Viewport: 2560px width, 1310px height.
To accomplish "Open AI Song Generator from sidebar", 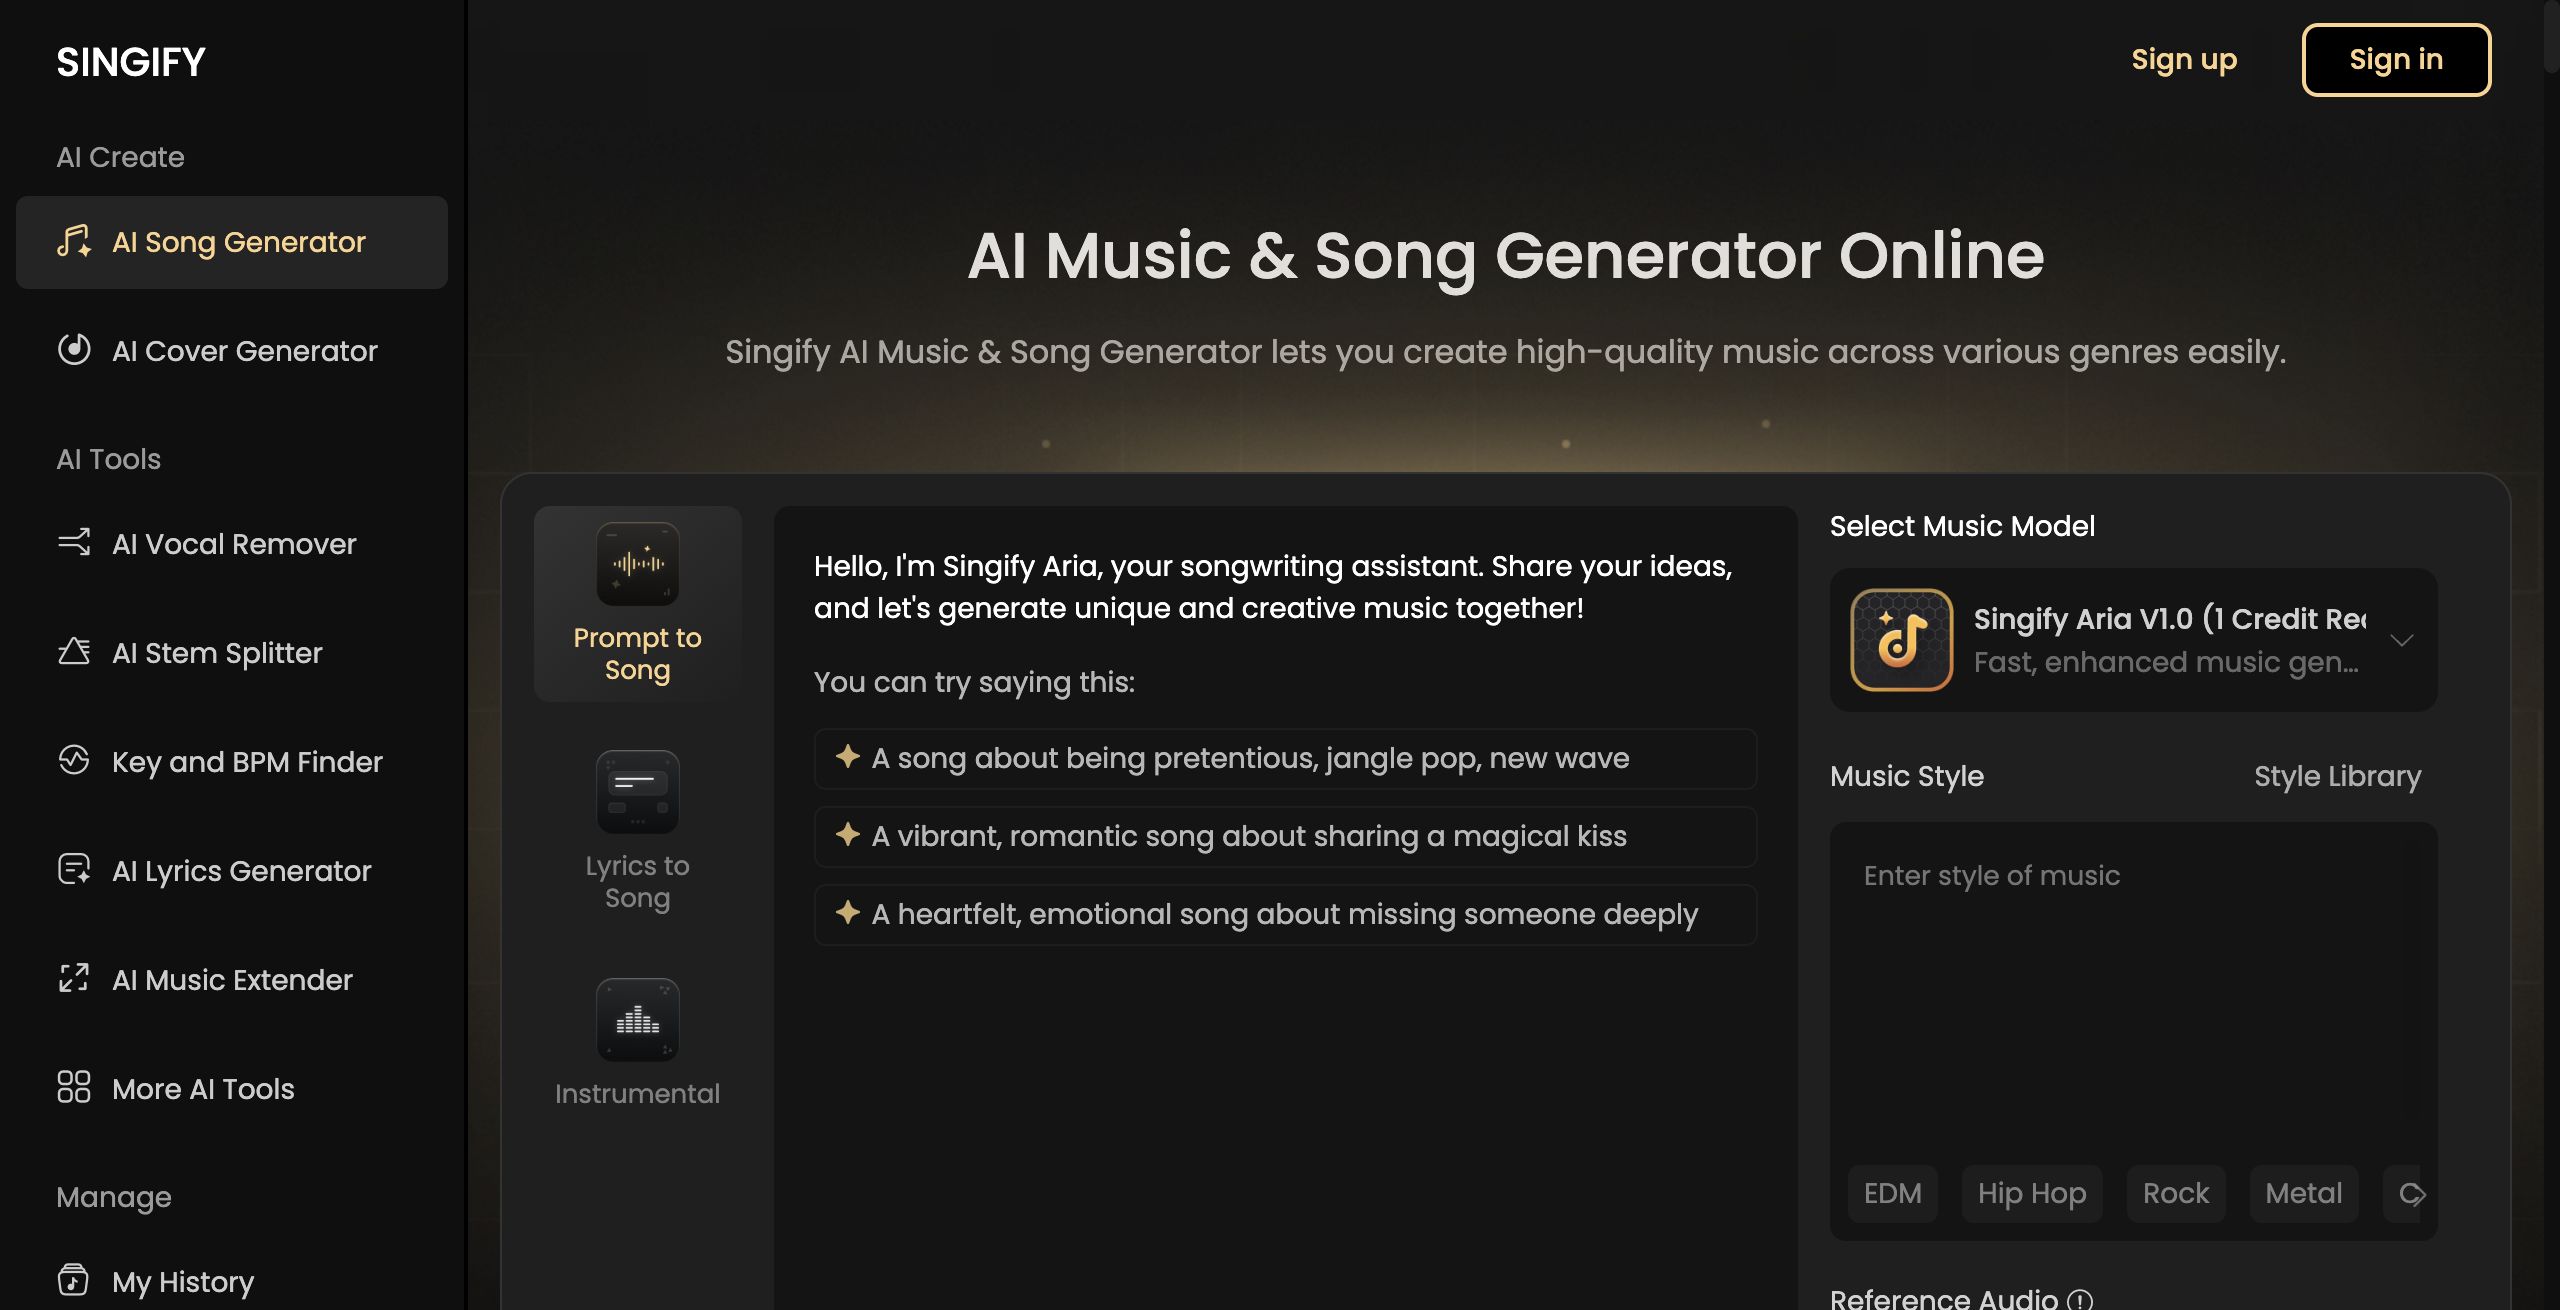I will (232, 242).
